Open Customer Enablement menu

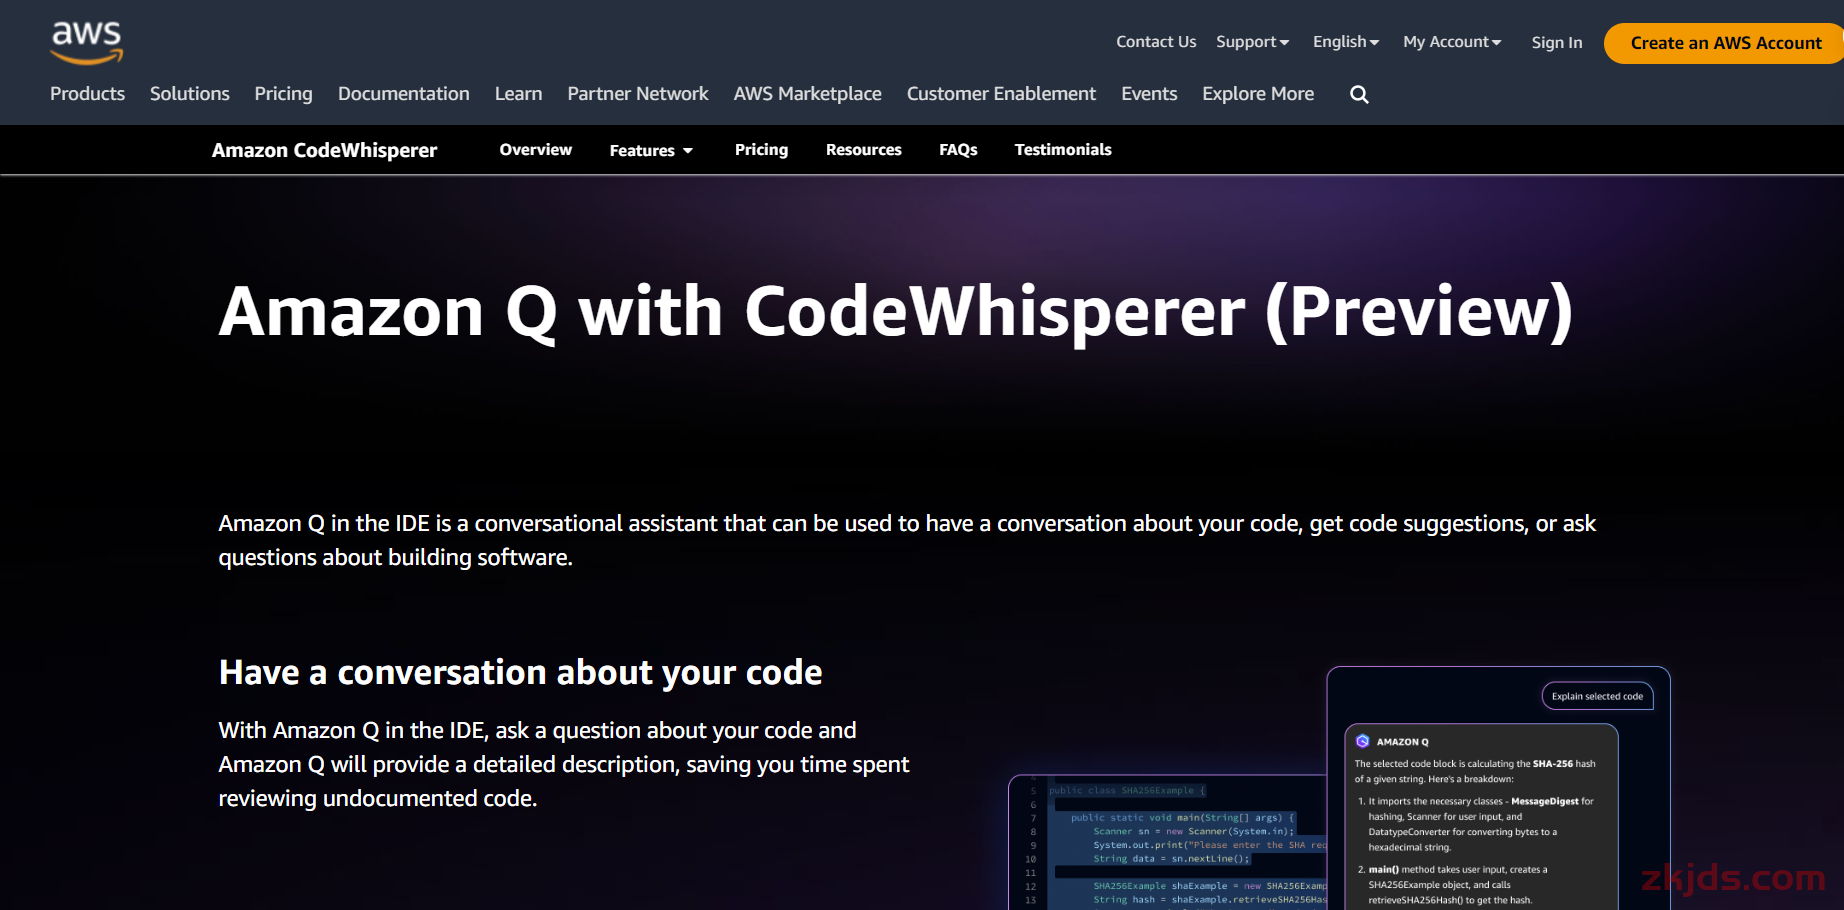click(x=1001, y=94)
